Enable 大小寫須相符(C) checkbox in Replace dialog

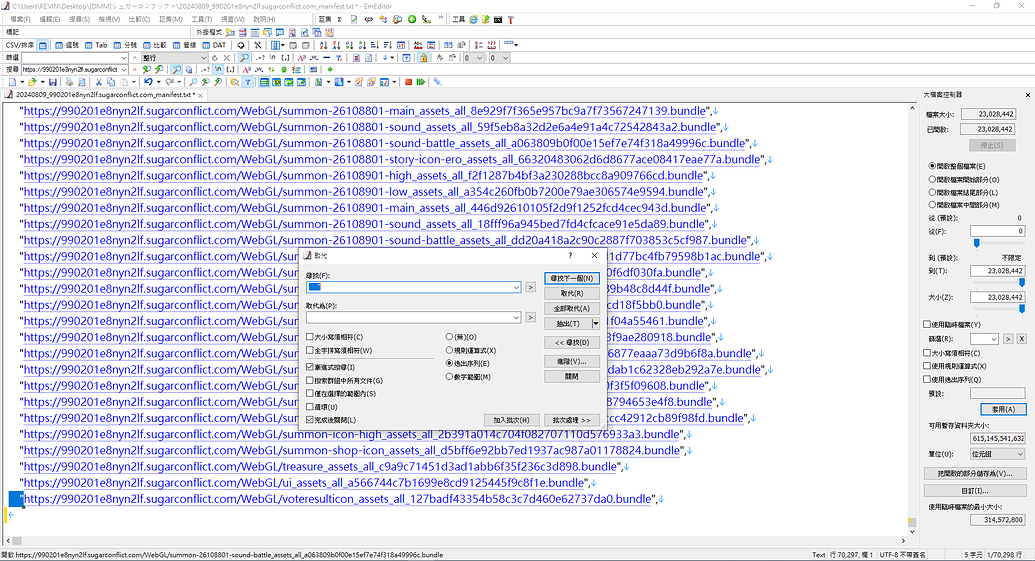(310, 337)
